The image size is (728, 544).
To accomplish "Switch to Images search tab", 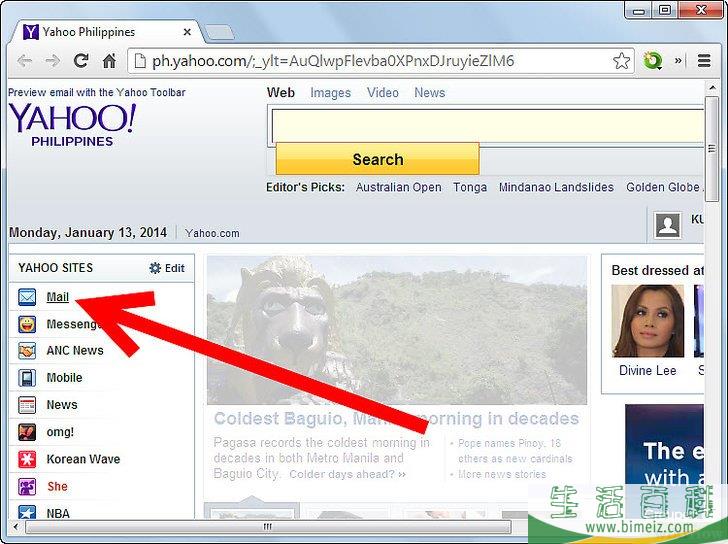I will pos(331,93).
